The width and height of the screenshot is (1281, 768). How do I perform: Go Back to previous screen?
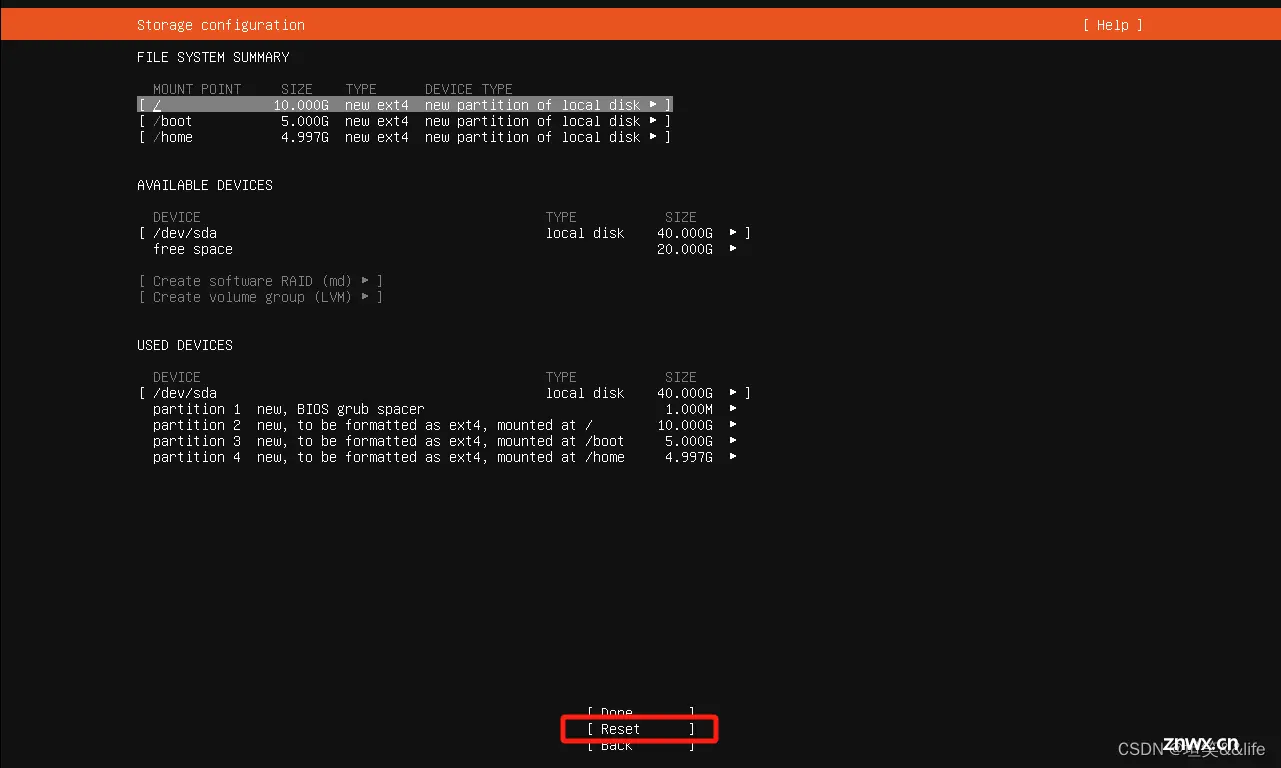[x=640, y=745]
